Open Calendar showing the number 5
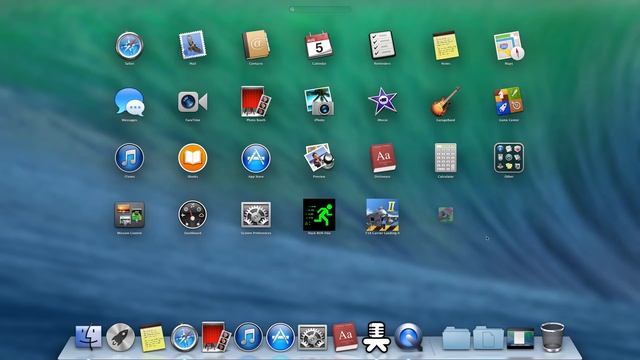Viewport: 640px width, 360px height. click(x=319, y=45)
